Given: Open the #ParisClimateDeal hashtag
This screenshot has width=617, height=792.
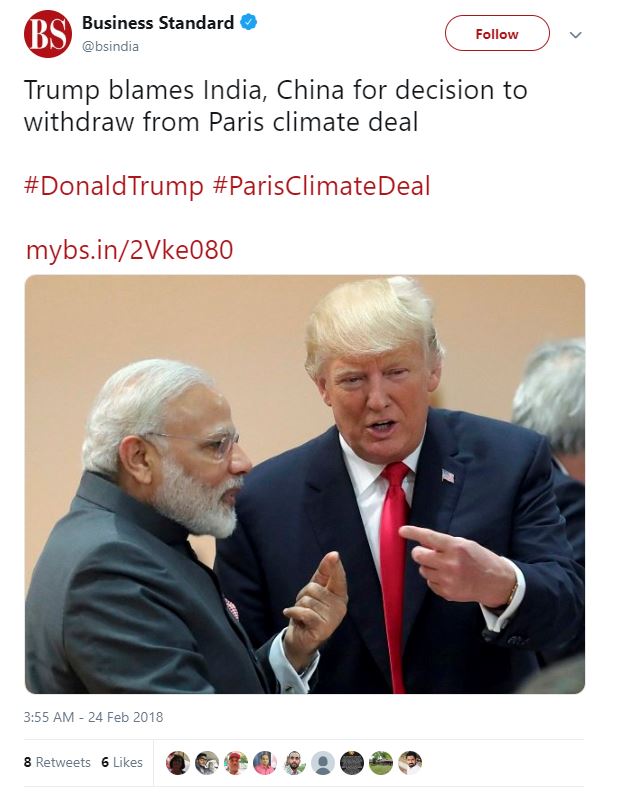Looking at the screenshot, I should [322, 187].
